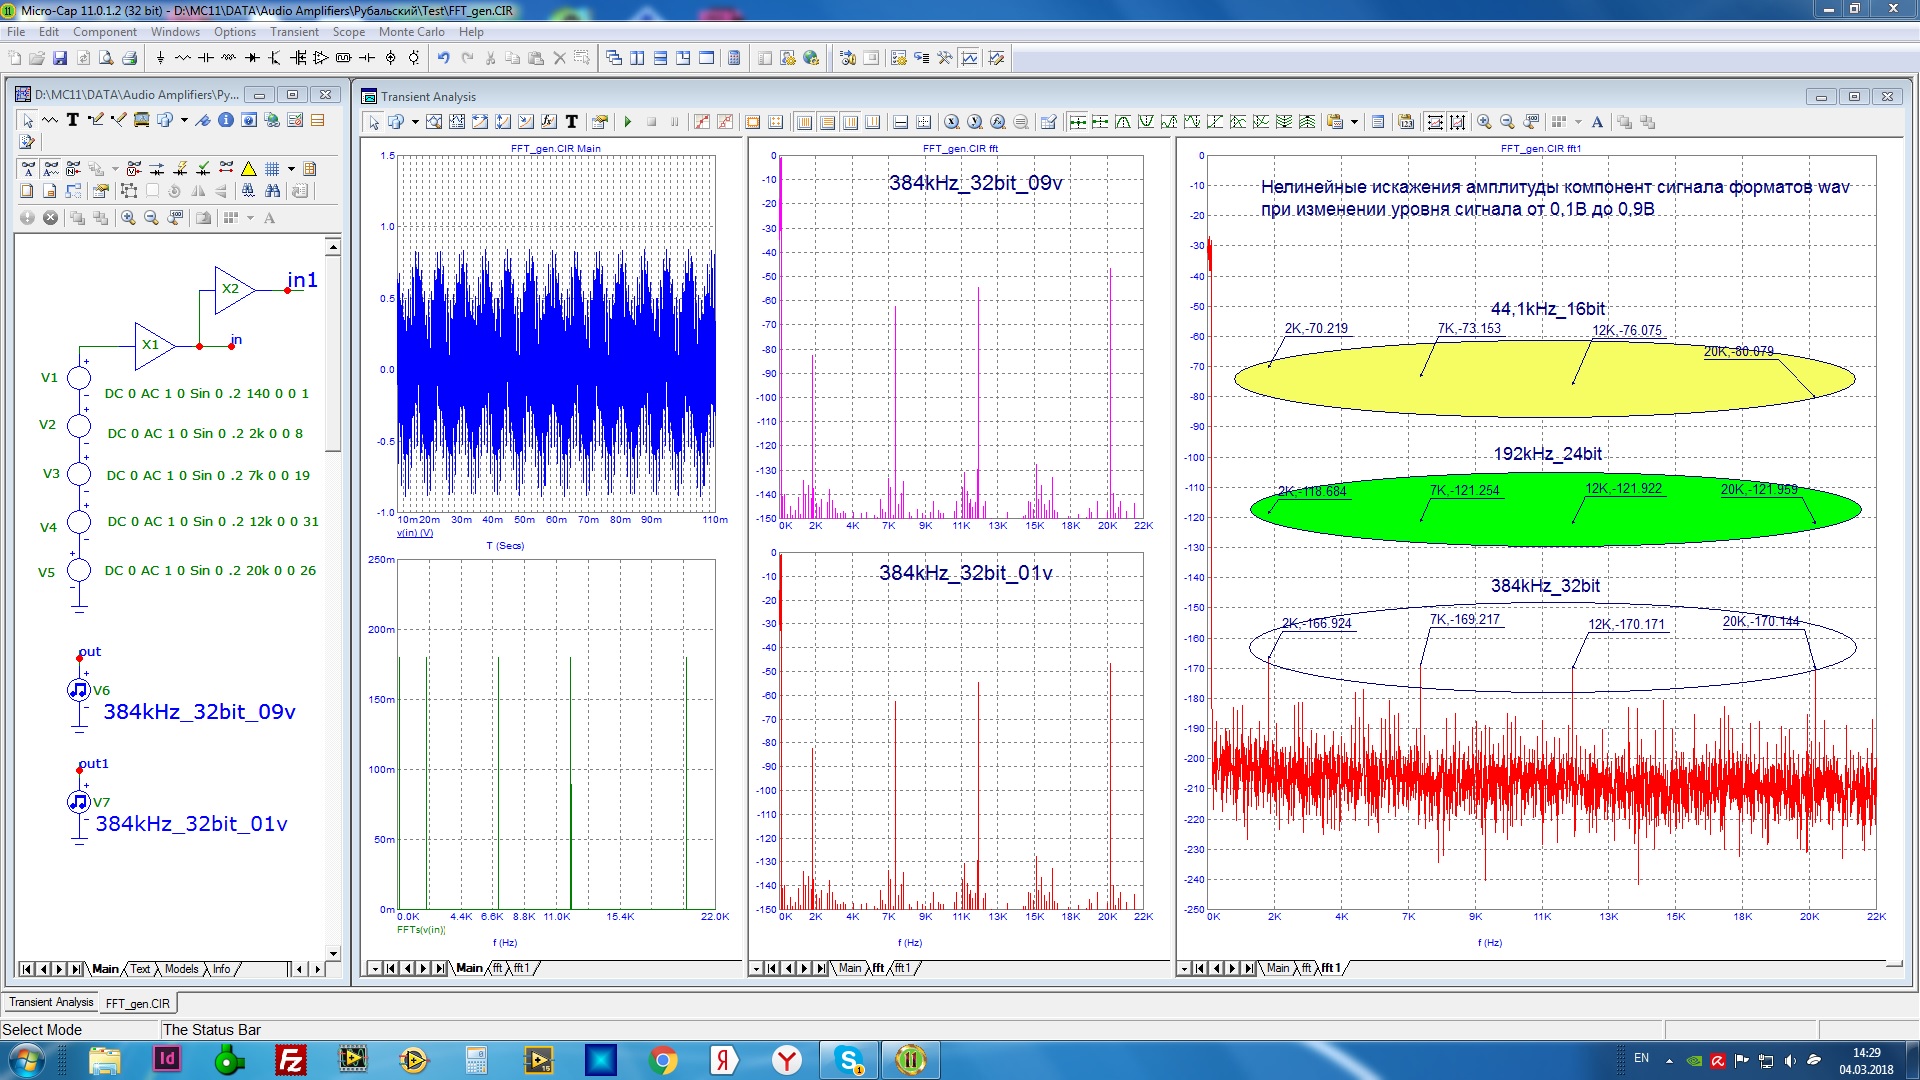Switch to Models tab in schematic window
The image size is (1920, 1080).
pos(181,969)
